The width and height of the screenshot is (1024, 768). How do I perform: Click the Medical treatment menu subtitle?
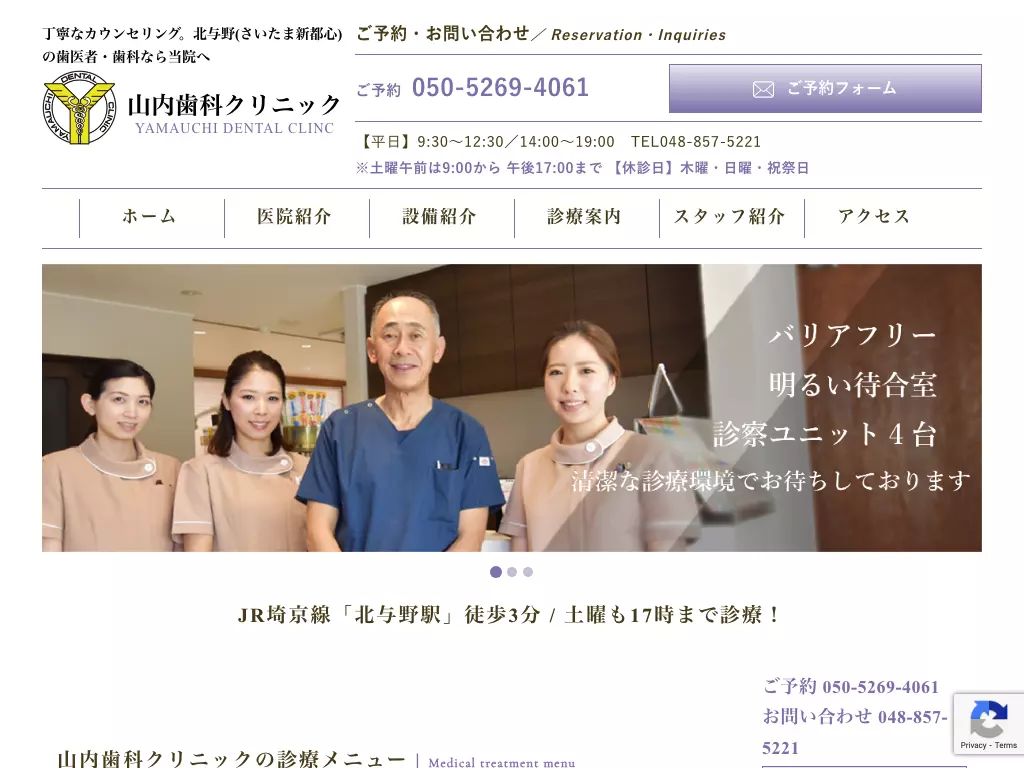tap(502, 762)
